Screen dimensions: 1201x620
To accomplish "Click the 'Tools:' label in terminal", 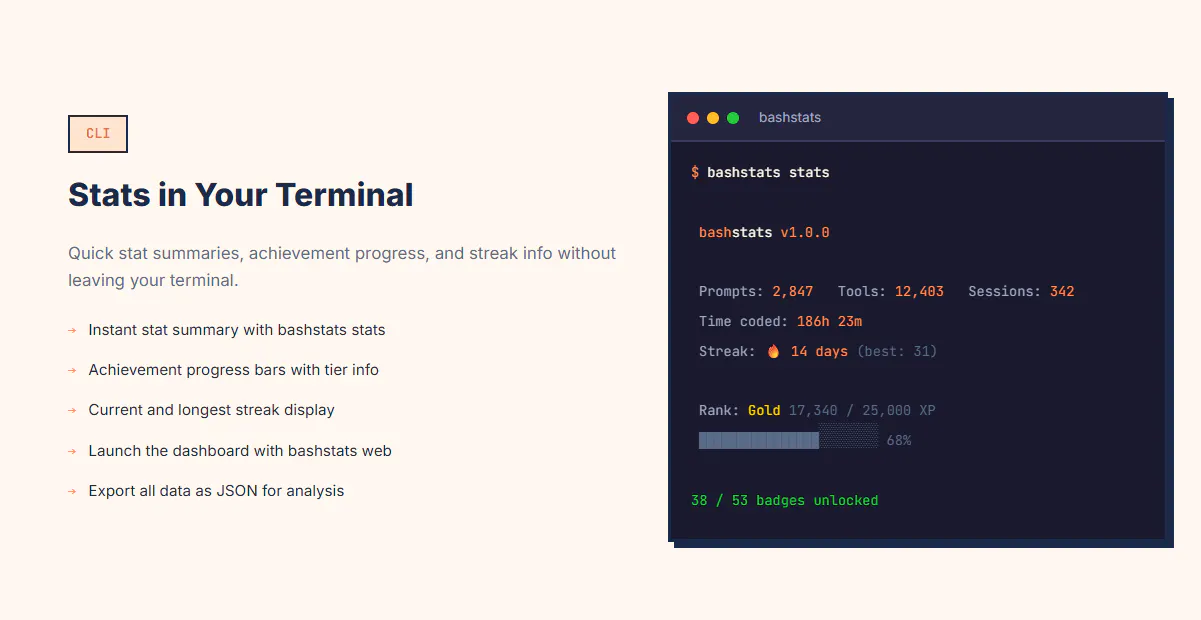I will pos(862,291).
